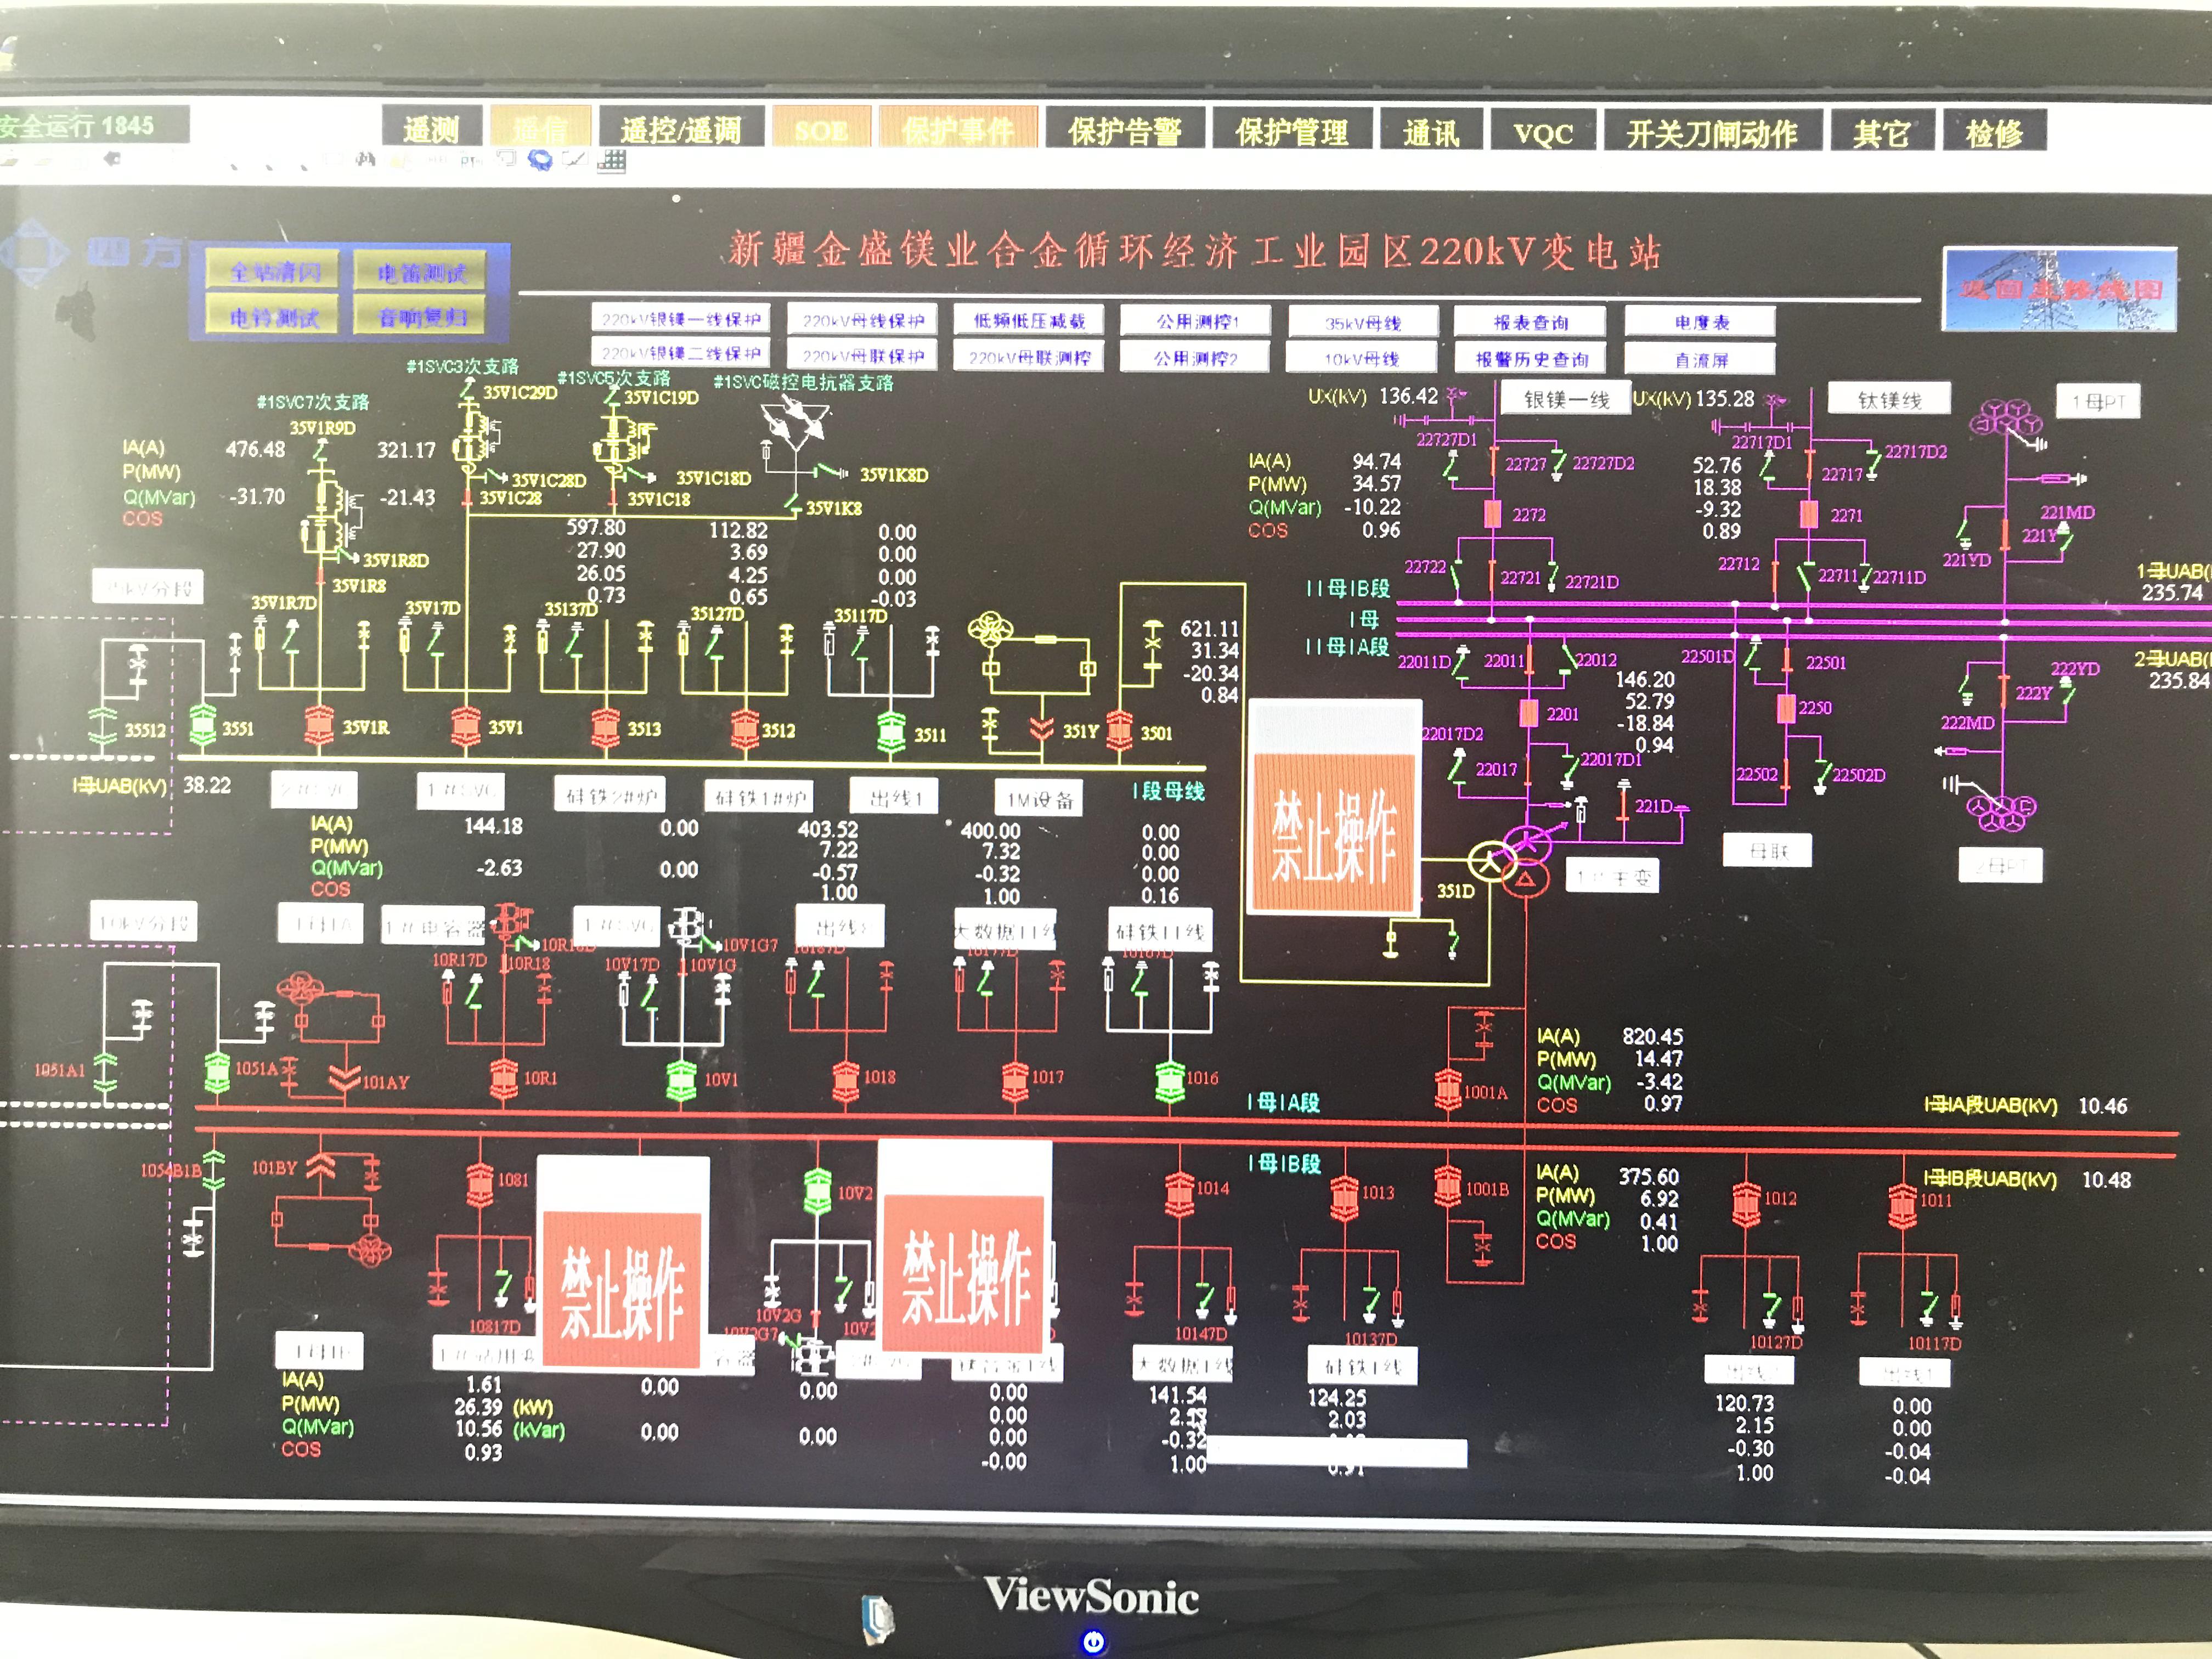
Task: Click circuit breaker 2272 symbol
Action: point(1492,514)
